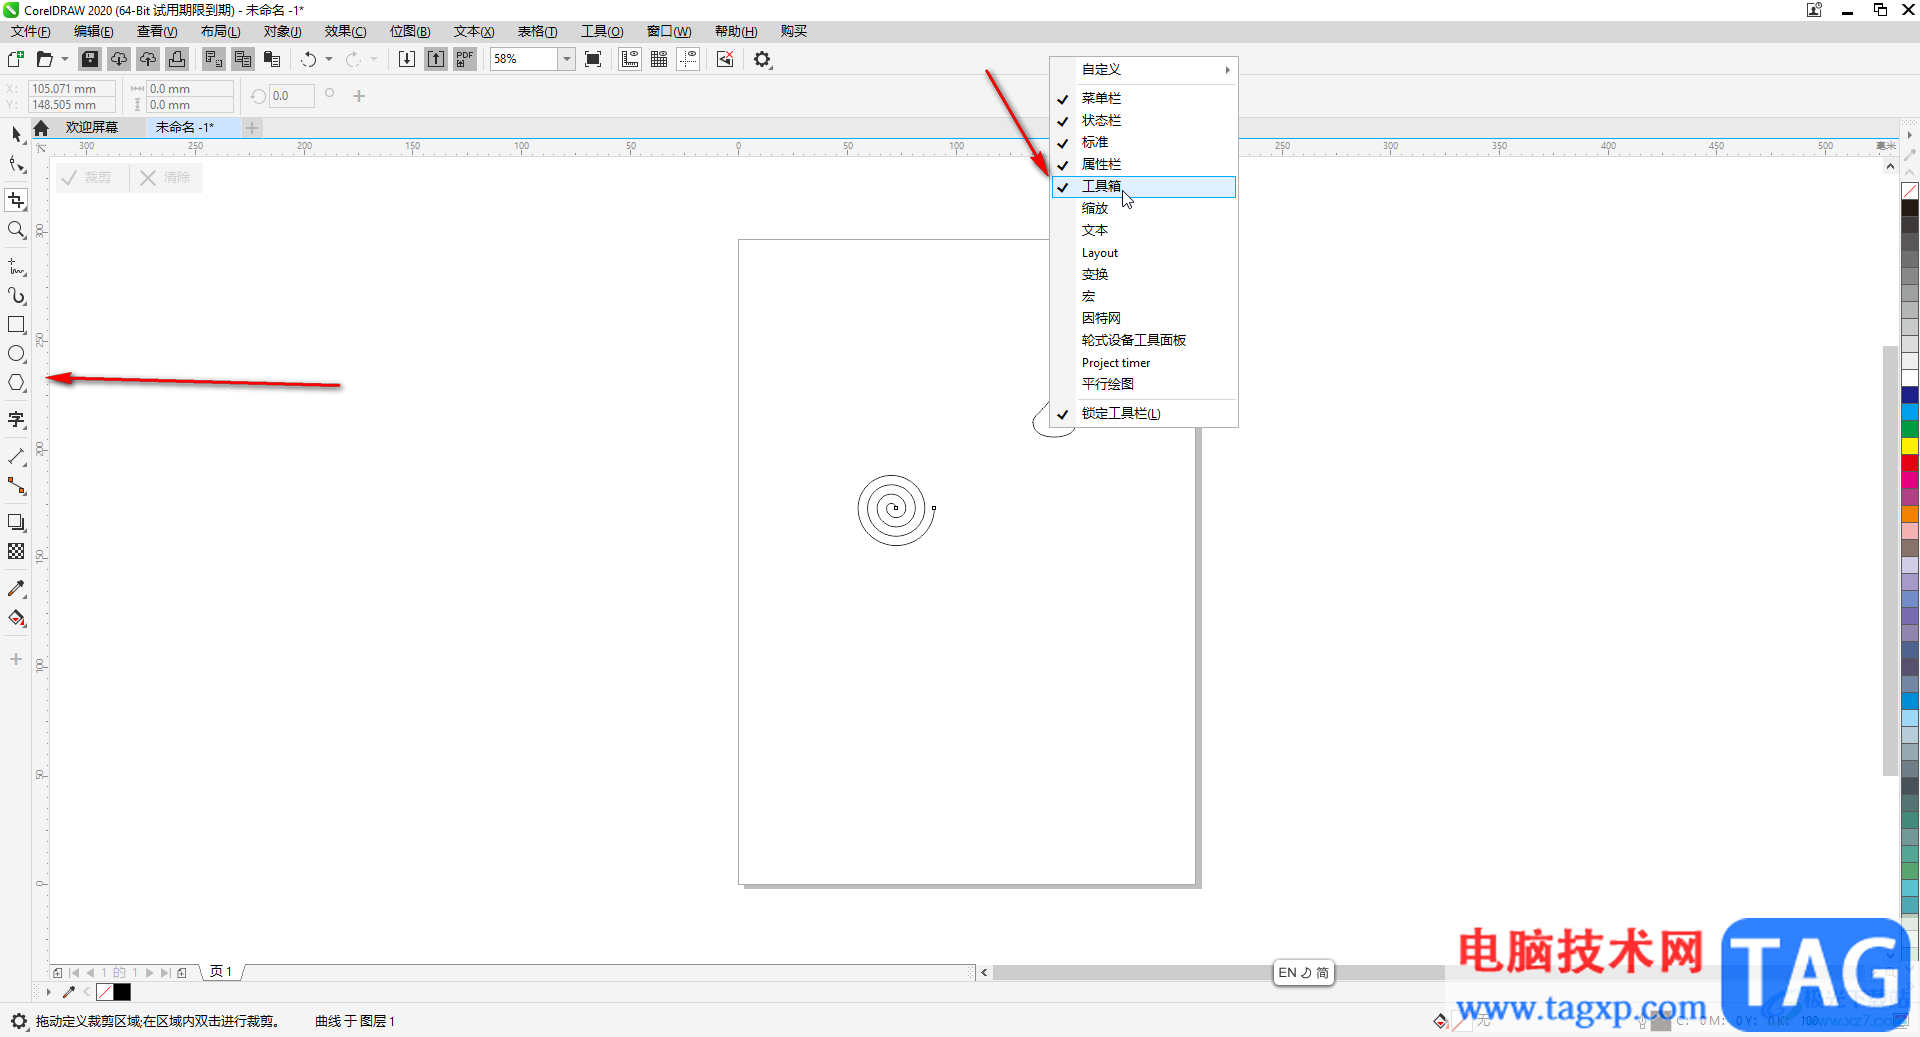Open the 效果(C) menu
The height and width of the screenshot is (1037, 1920).
pyautogui.click(x=345, y=31)
